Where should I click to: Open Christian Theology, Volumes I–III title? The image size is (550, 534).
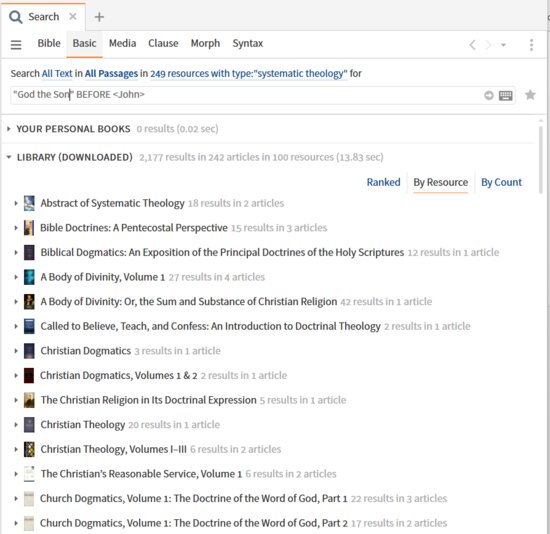tap(114, 449)
